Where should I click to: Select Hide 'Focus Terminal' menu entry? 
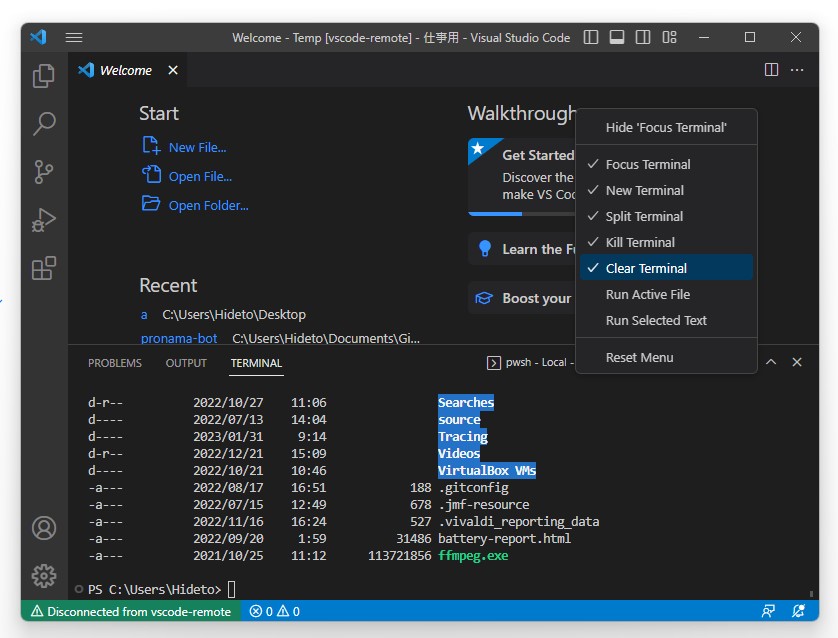pyautogui.click(x=666, y=128)
